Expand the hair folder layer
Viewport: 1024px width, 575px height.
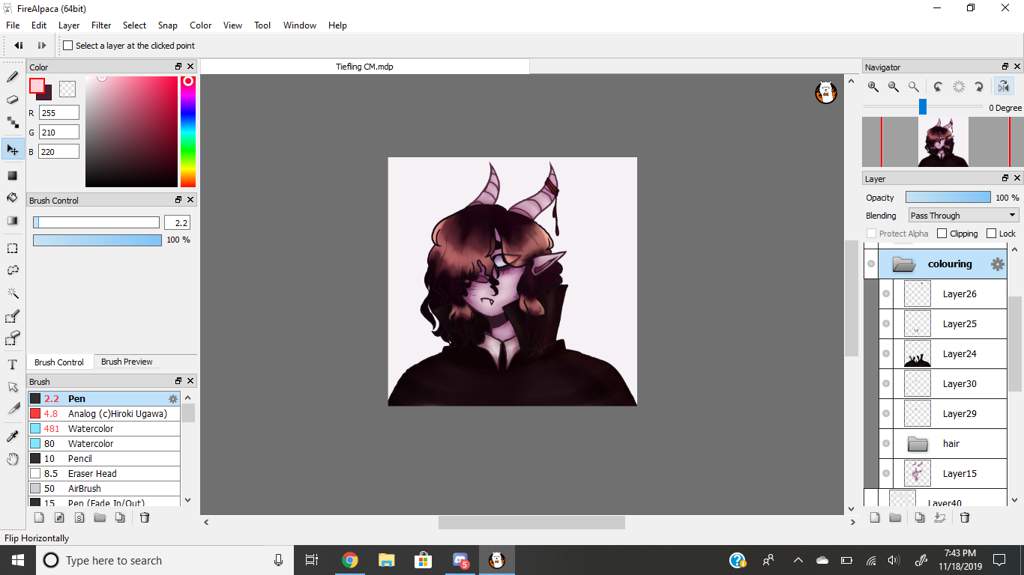coord(918,444)
